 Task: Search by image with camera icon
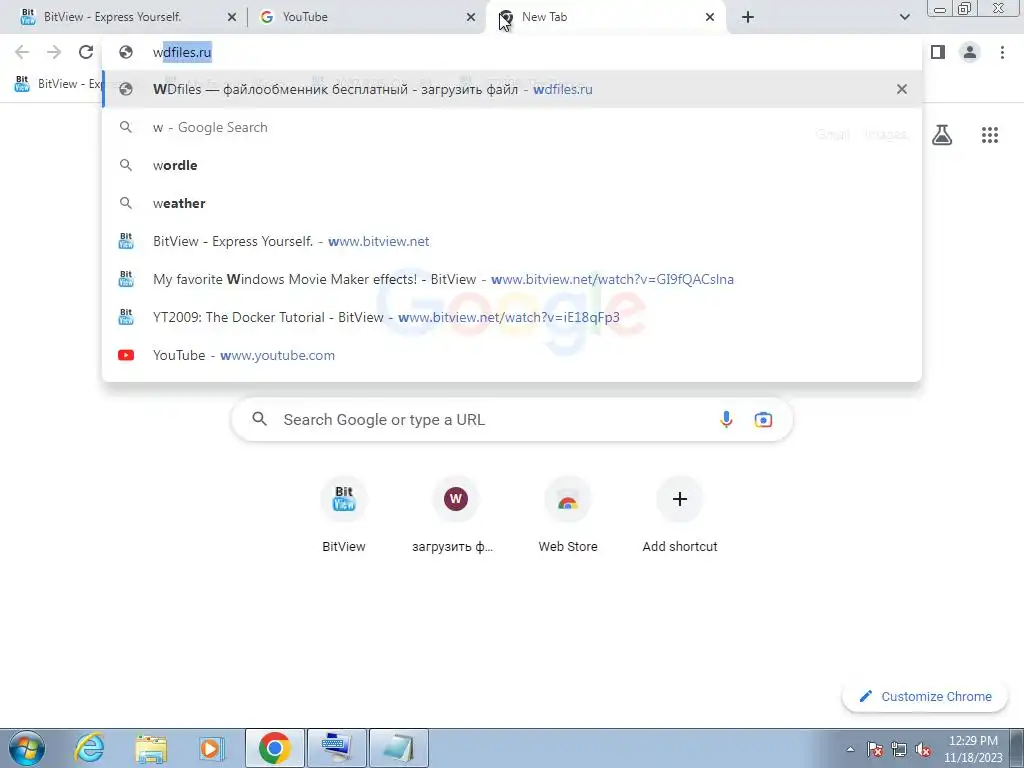(x=763, y=419)
